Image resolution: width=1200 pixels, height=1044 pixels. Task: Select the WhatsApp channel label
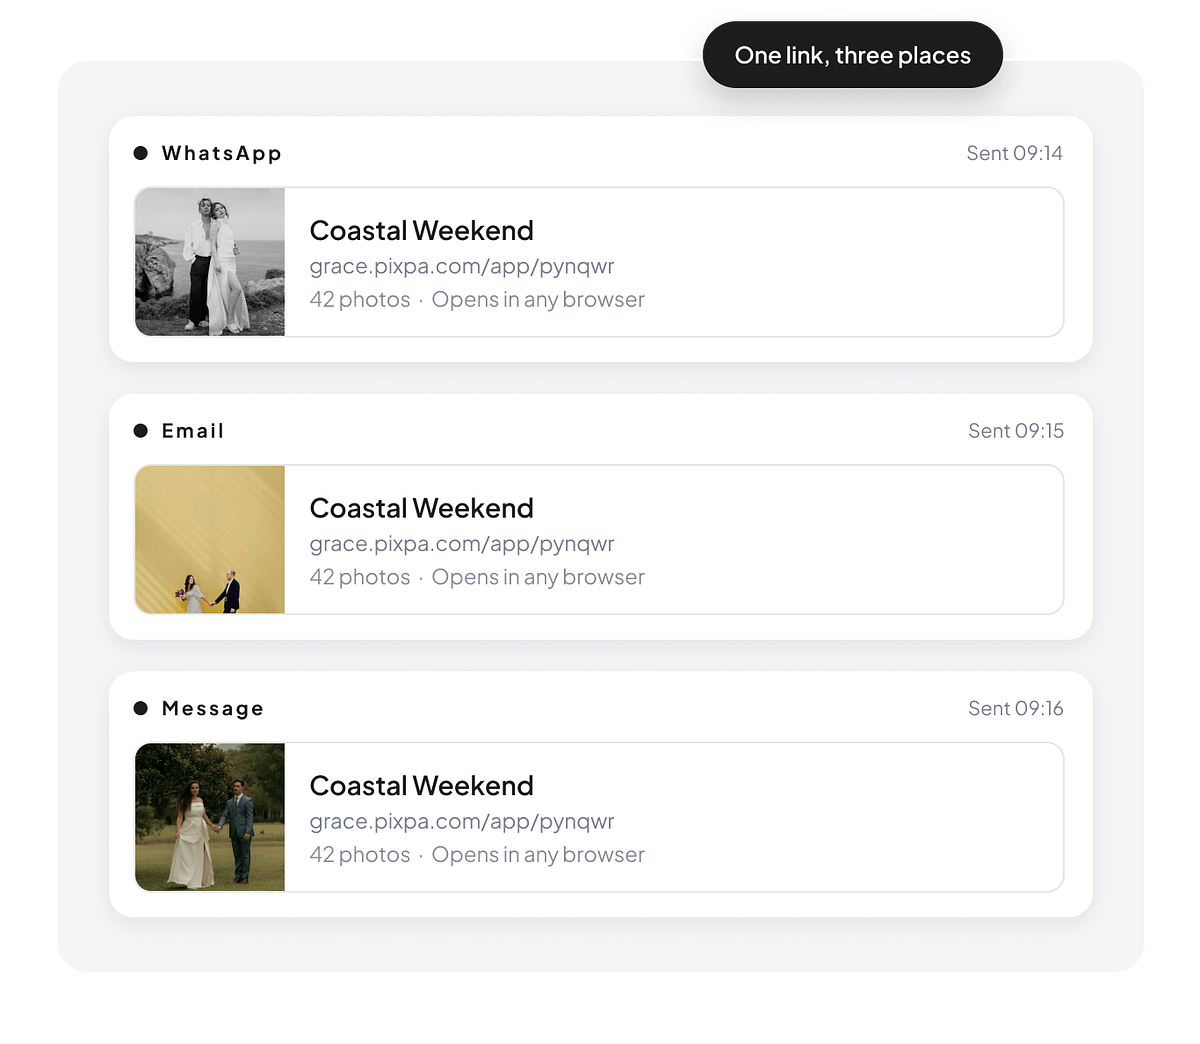(222, 153)
